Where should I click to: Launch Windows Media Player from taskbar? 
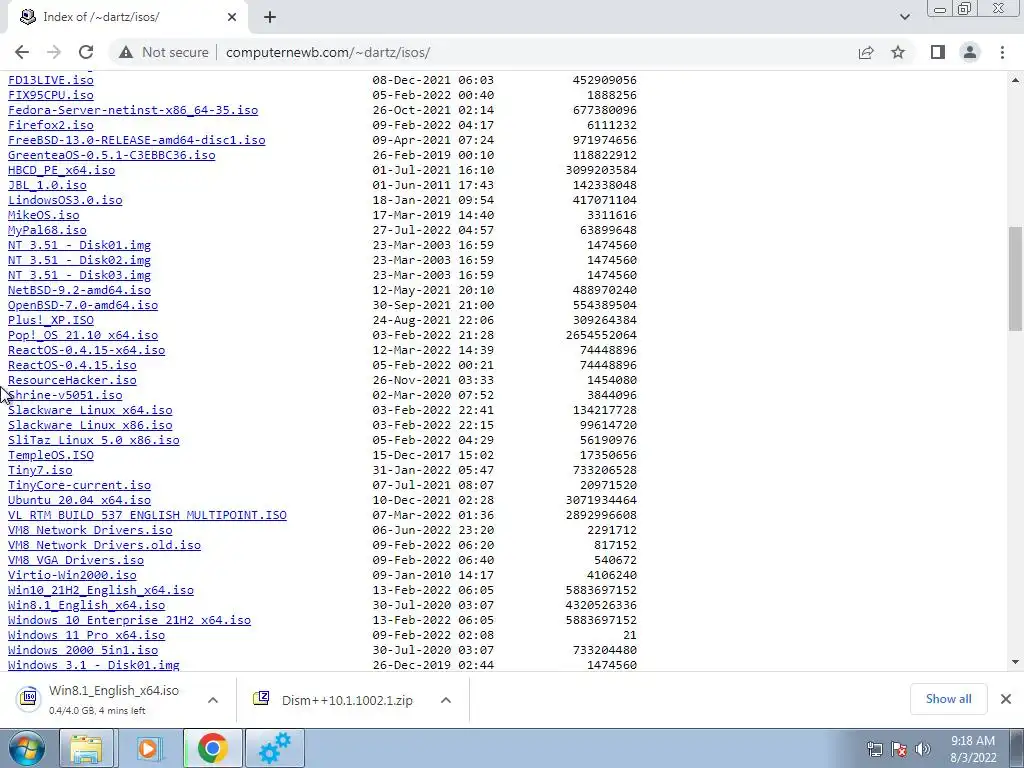[x=149, y=748]
